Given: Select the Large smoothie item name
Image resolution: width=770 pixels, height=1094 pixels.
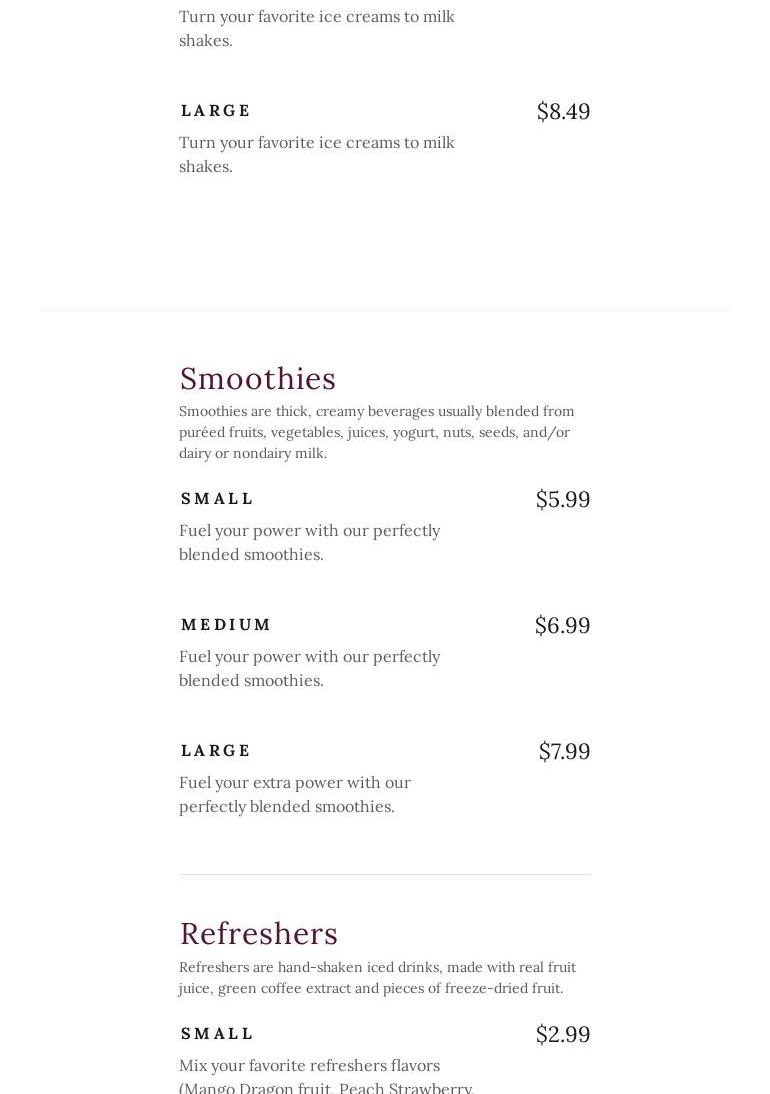Looking at the screenshot, I should 216,751.
